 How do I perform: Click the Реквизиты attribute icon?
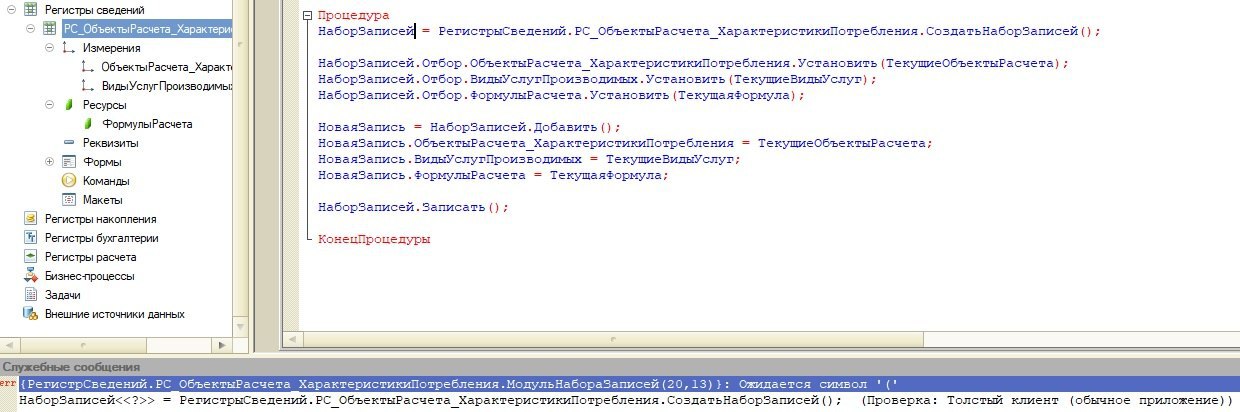[69, 143]
